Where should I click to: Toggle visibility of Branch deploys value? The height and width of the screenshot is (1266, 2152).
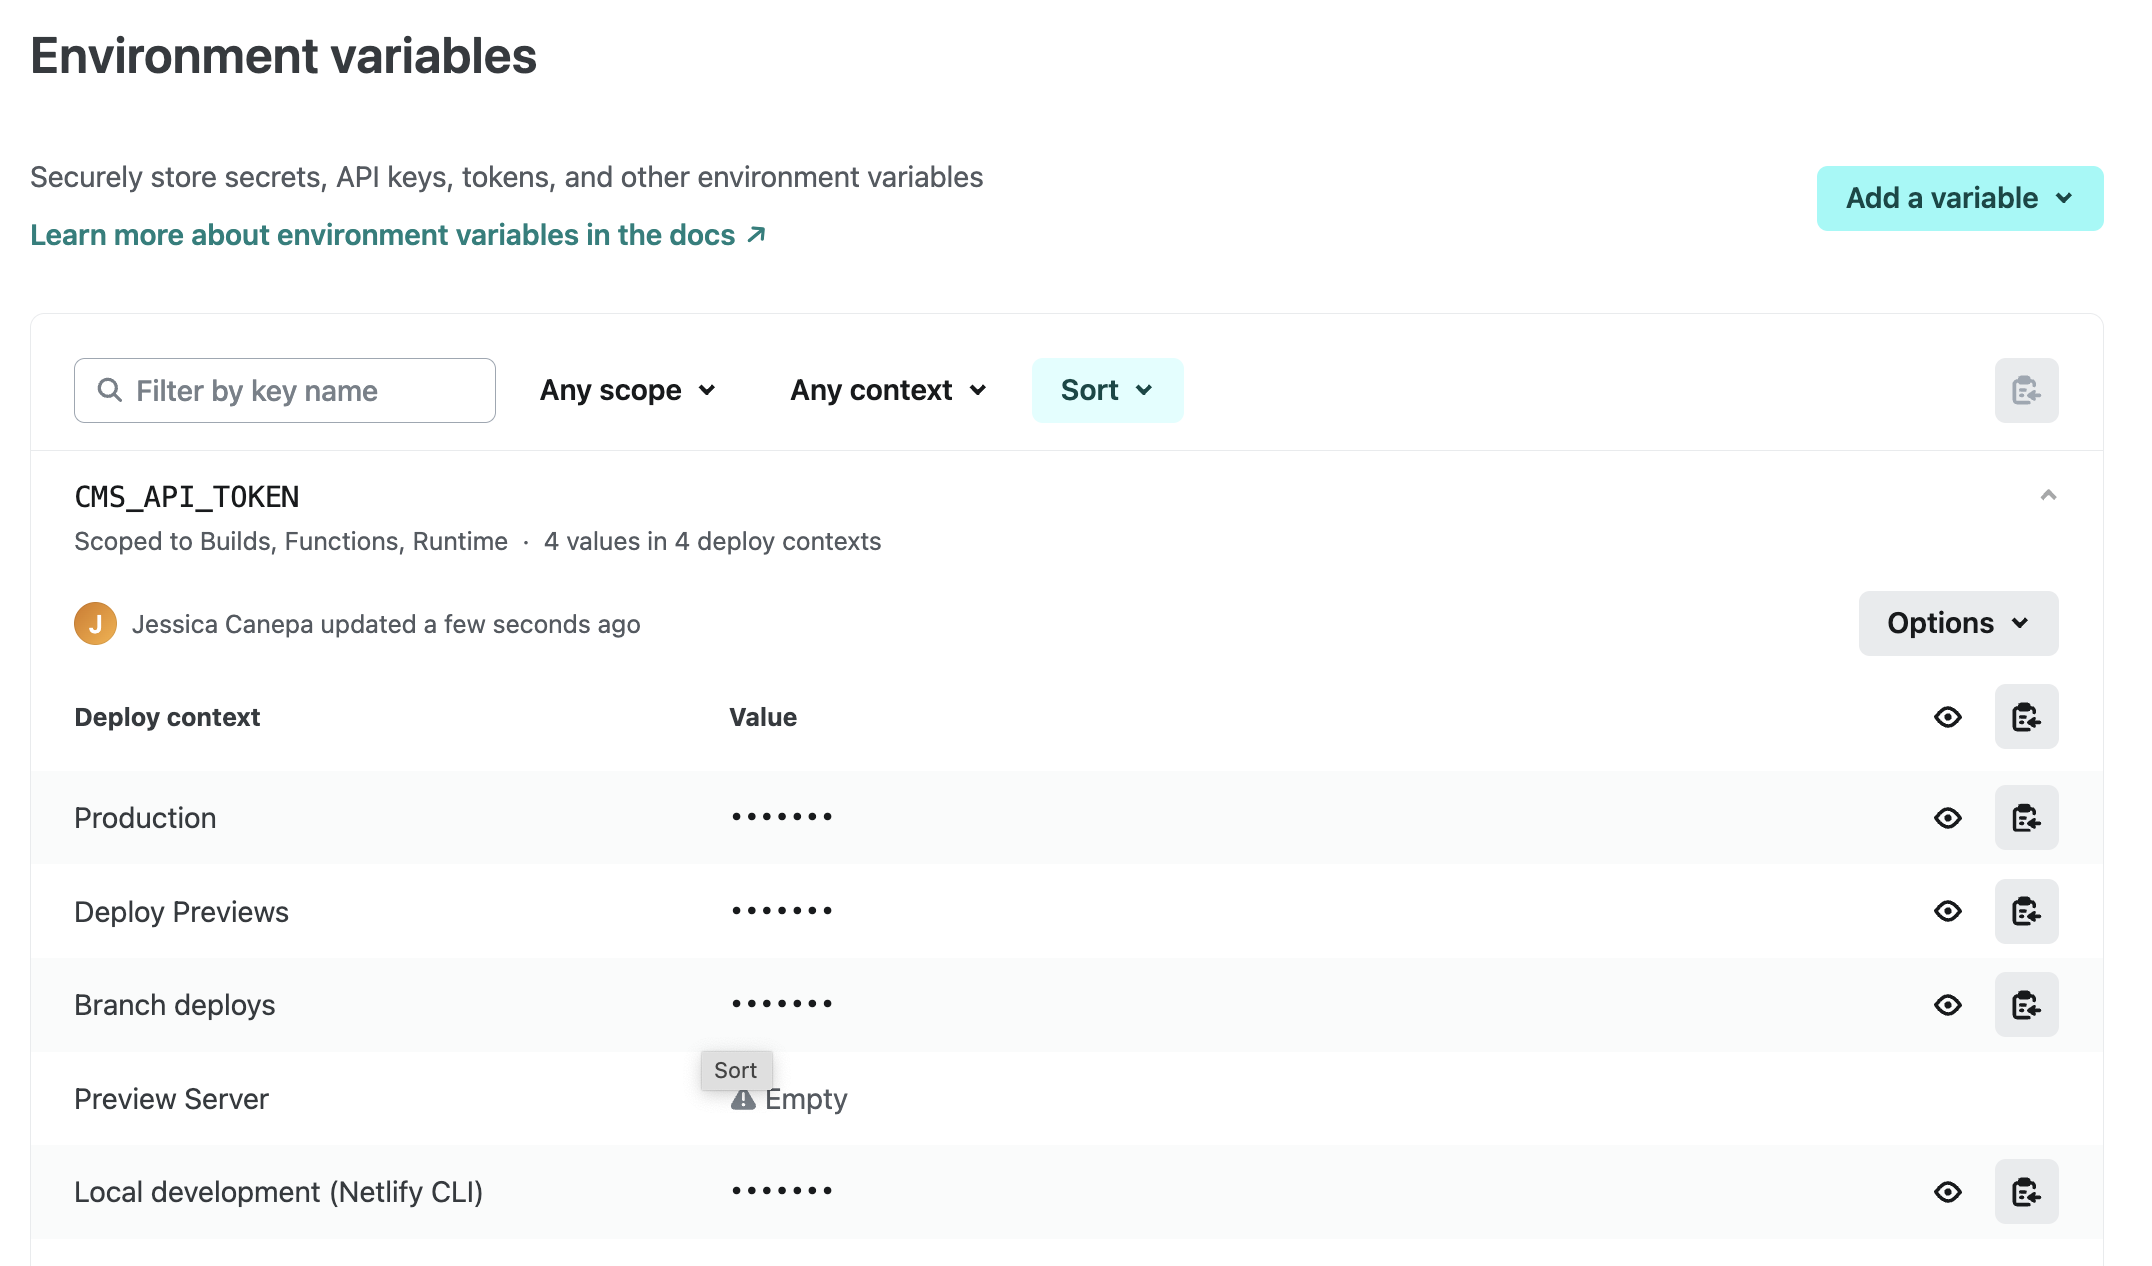(1947, 1005)
